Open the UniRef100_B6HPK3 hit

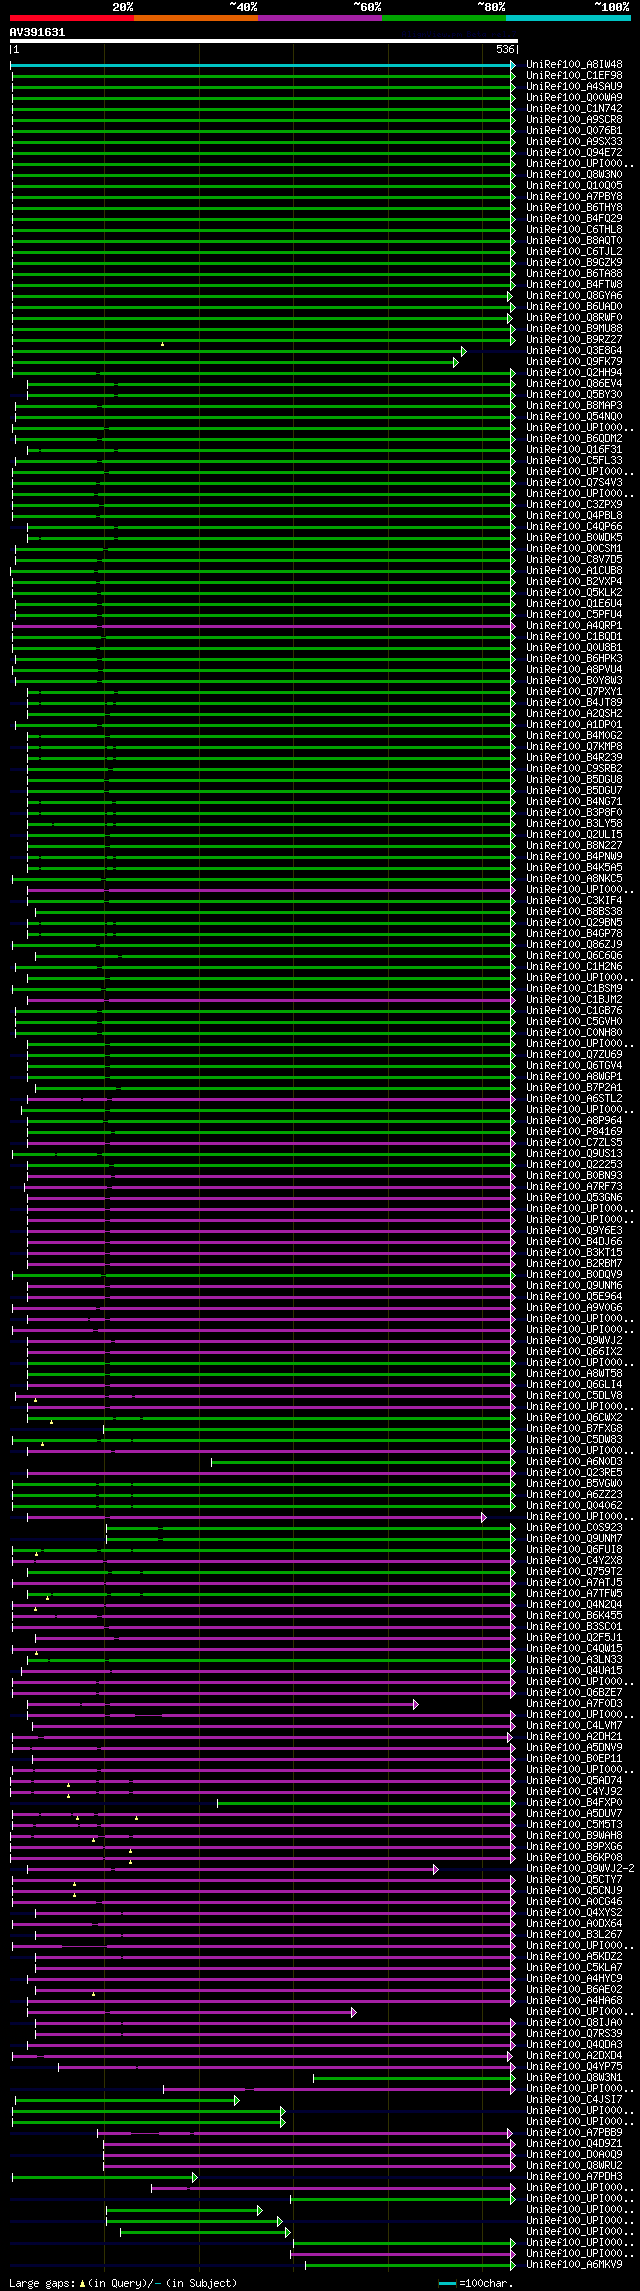(574, 659)
